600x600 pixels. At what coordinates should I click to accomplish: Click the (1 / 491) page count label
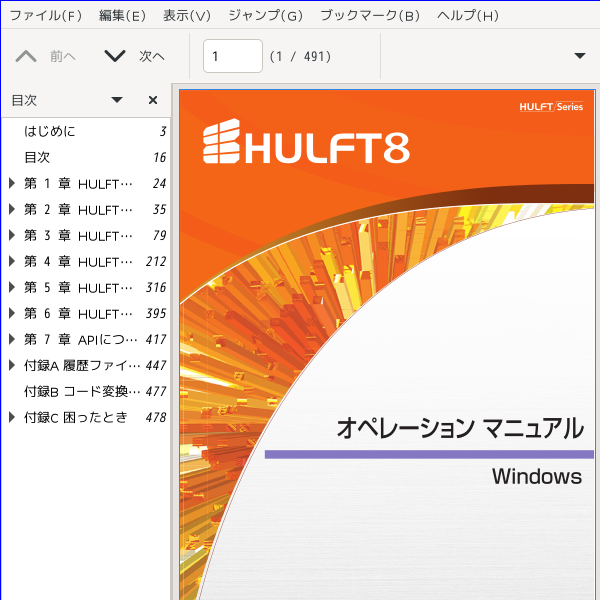coord(300,57)
